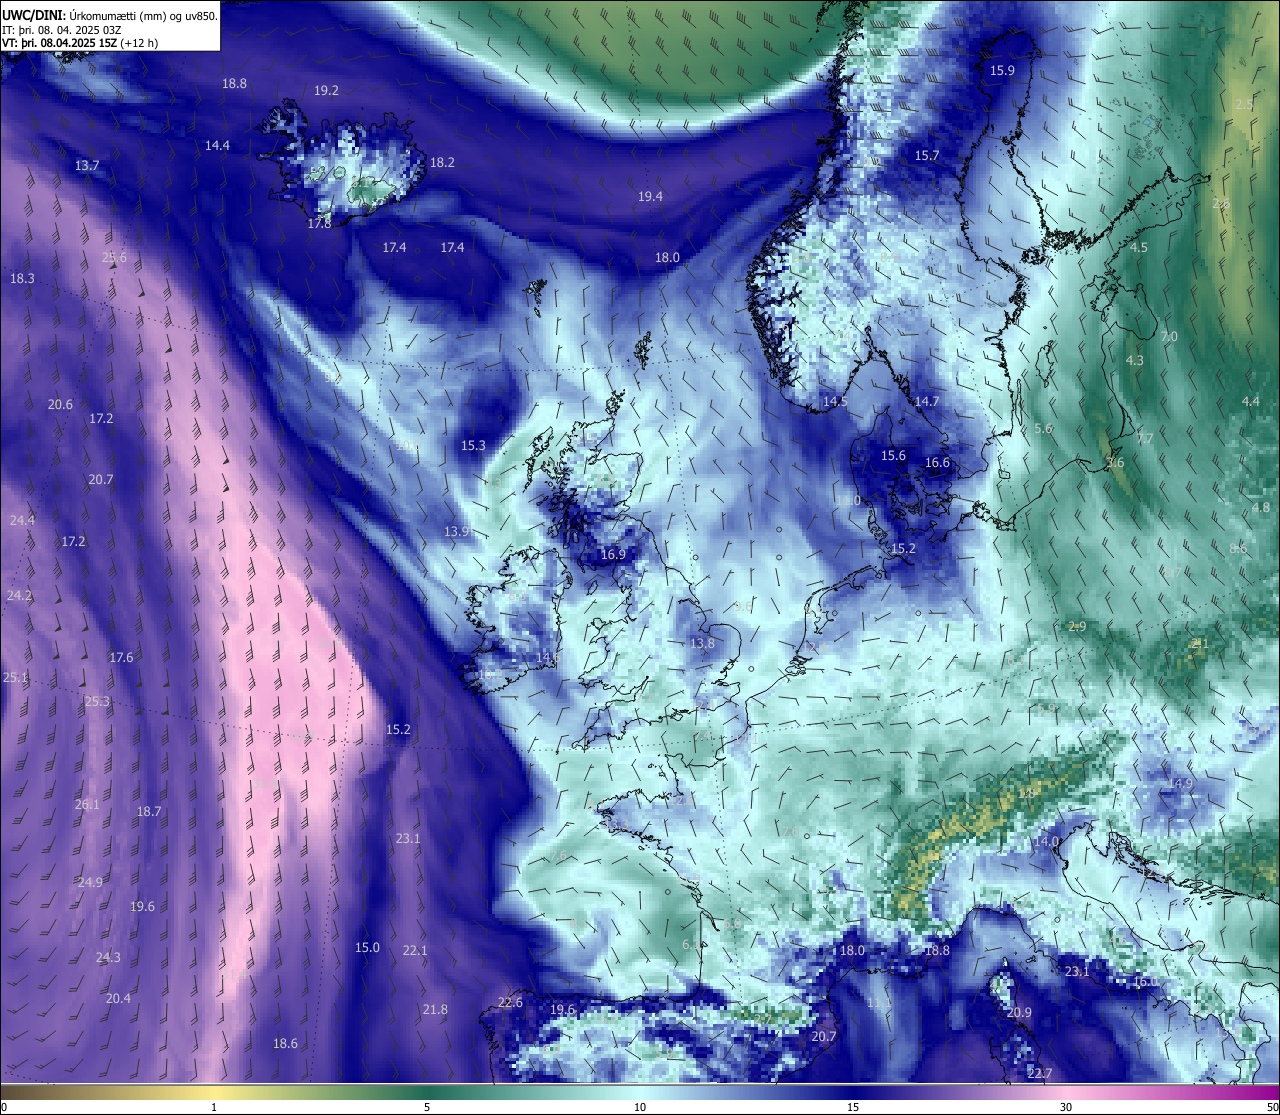
Task: Click the 1 tick on the color scale
Action: (x=214, y=1107)
